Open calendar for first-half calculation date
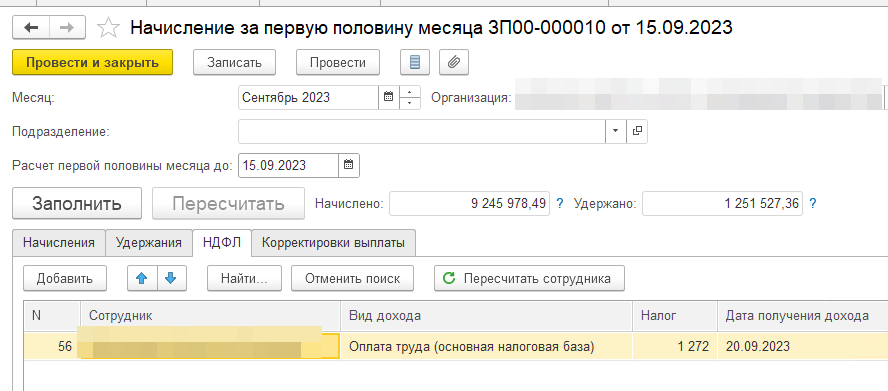Viewport: 888px width, 391px height. point(349,165)
